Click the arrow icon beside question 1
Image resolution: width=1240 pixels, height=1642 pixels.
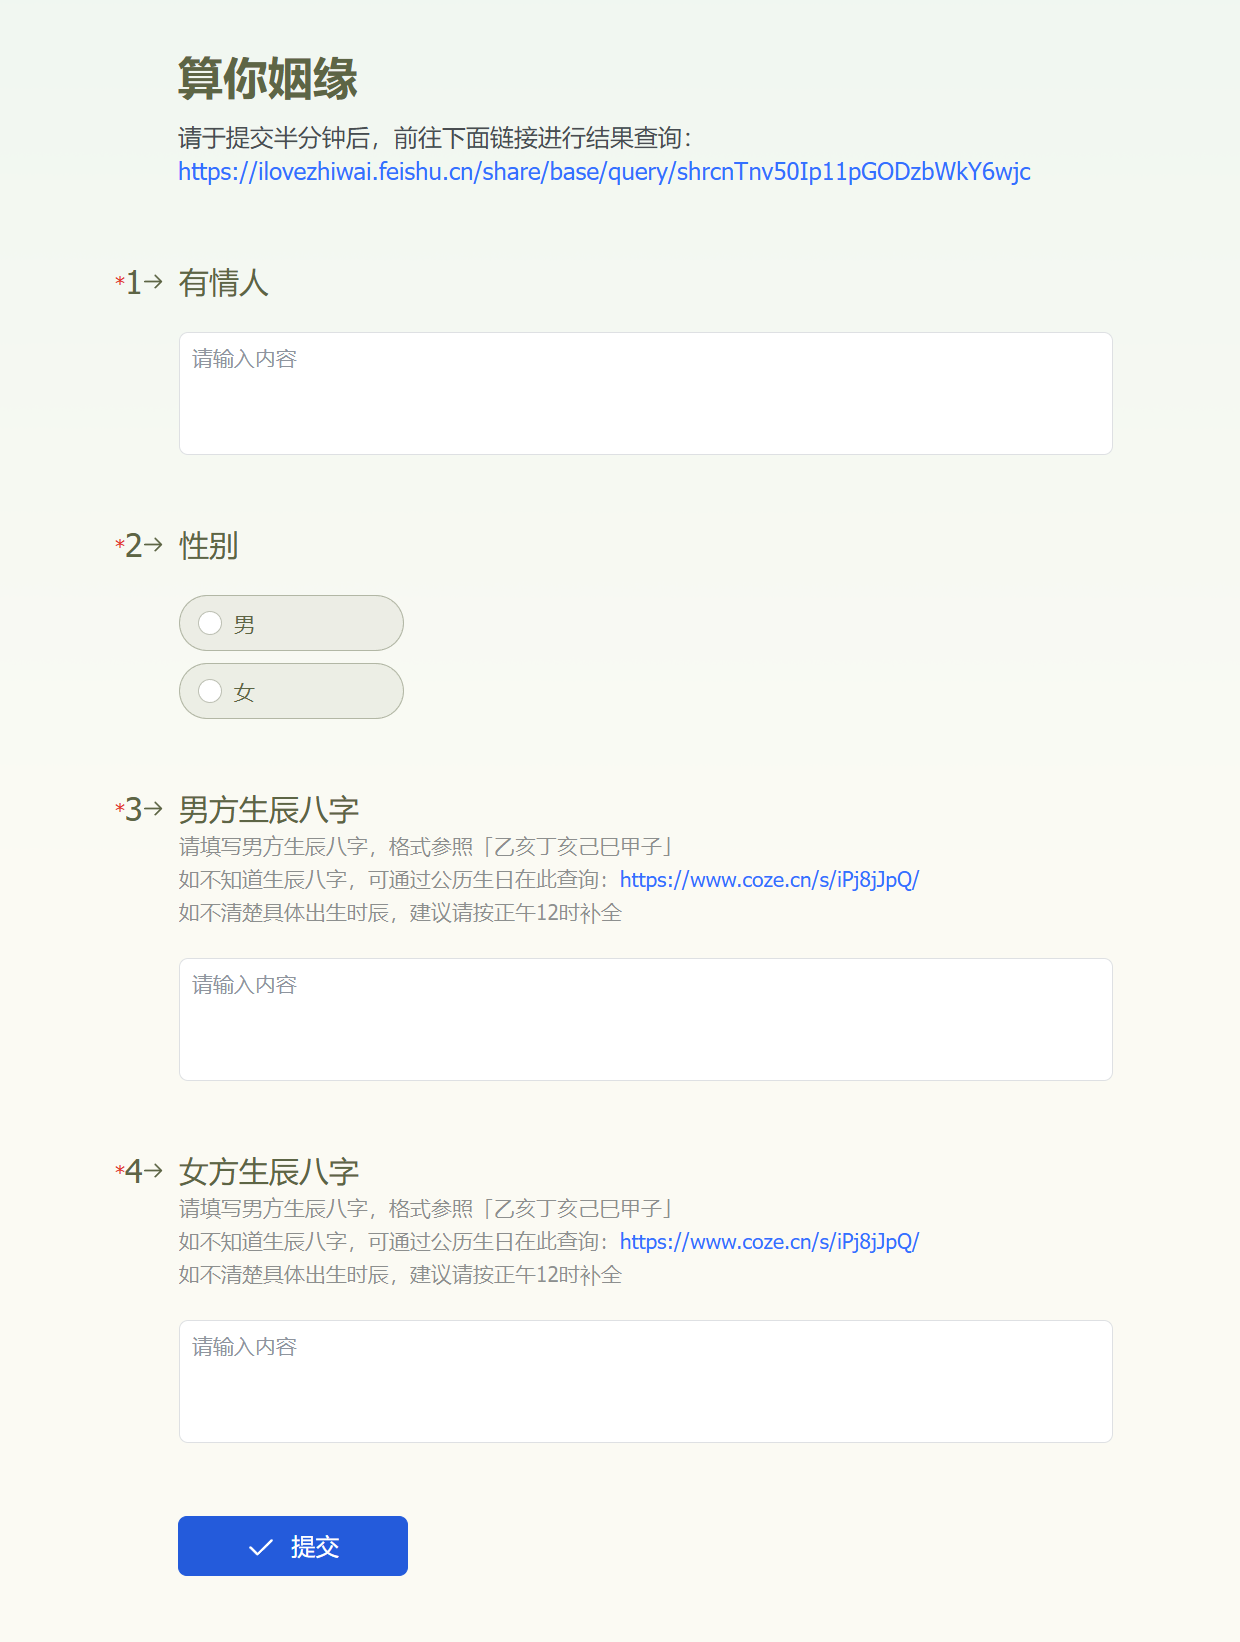tap(153, 282)
